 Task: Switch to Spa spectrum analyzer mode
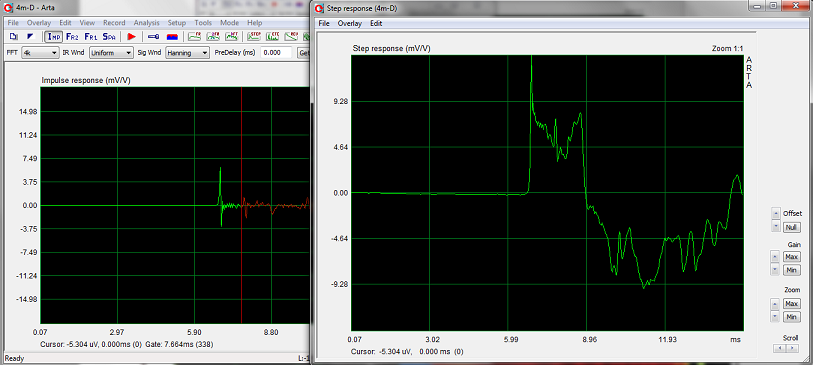(x=109, y=37)
